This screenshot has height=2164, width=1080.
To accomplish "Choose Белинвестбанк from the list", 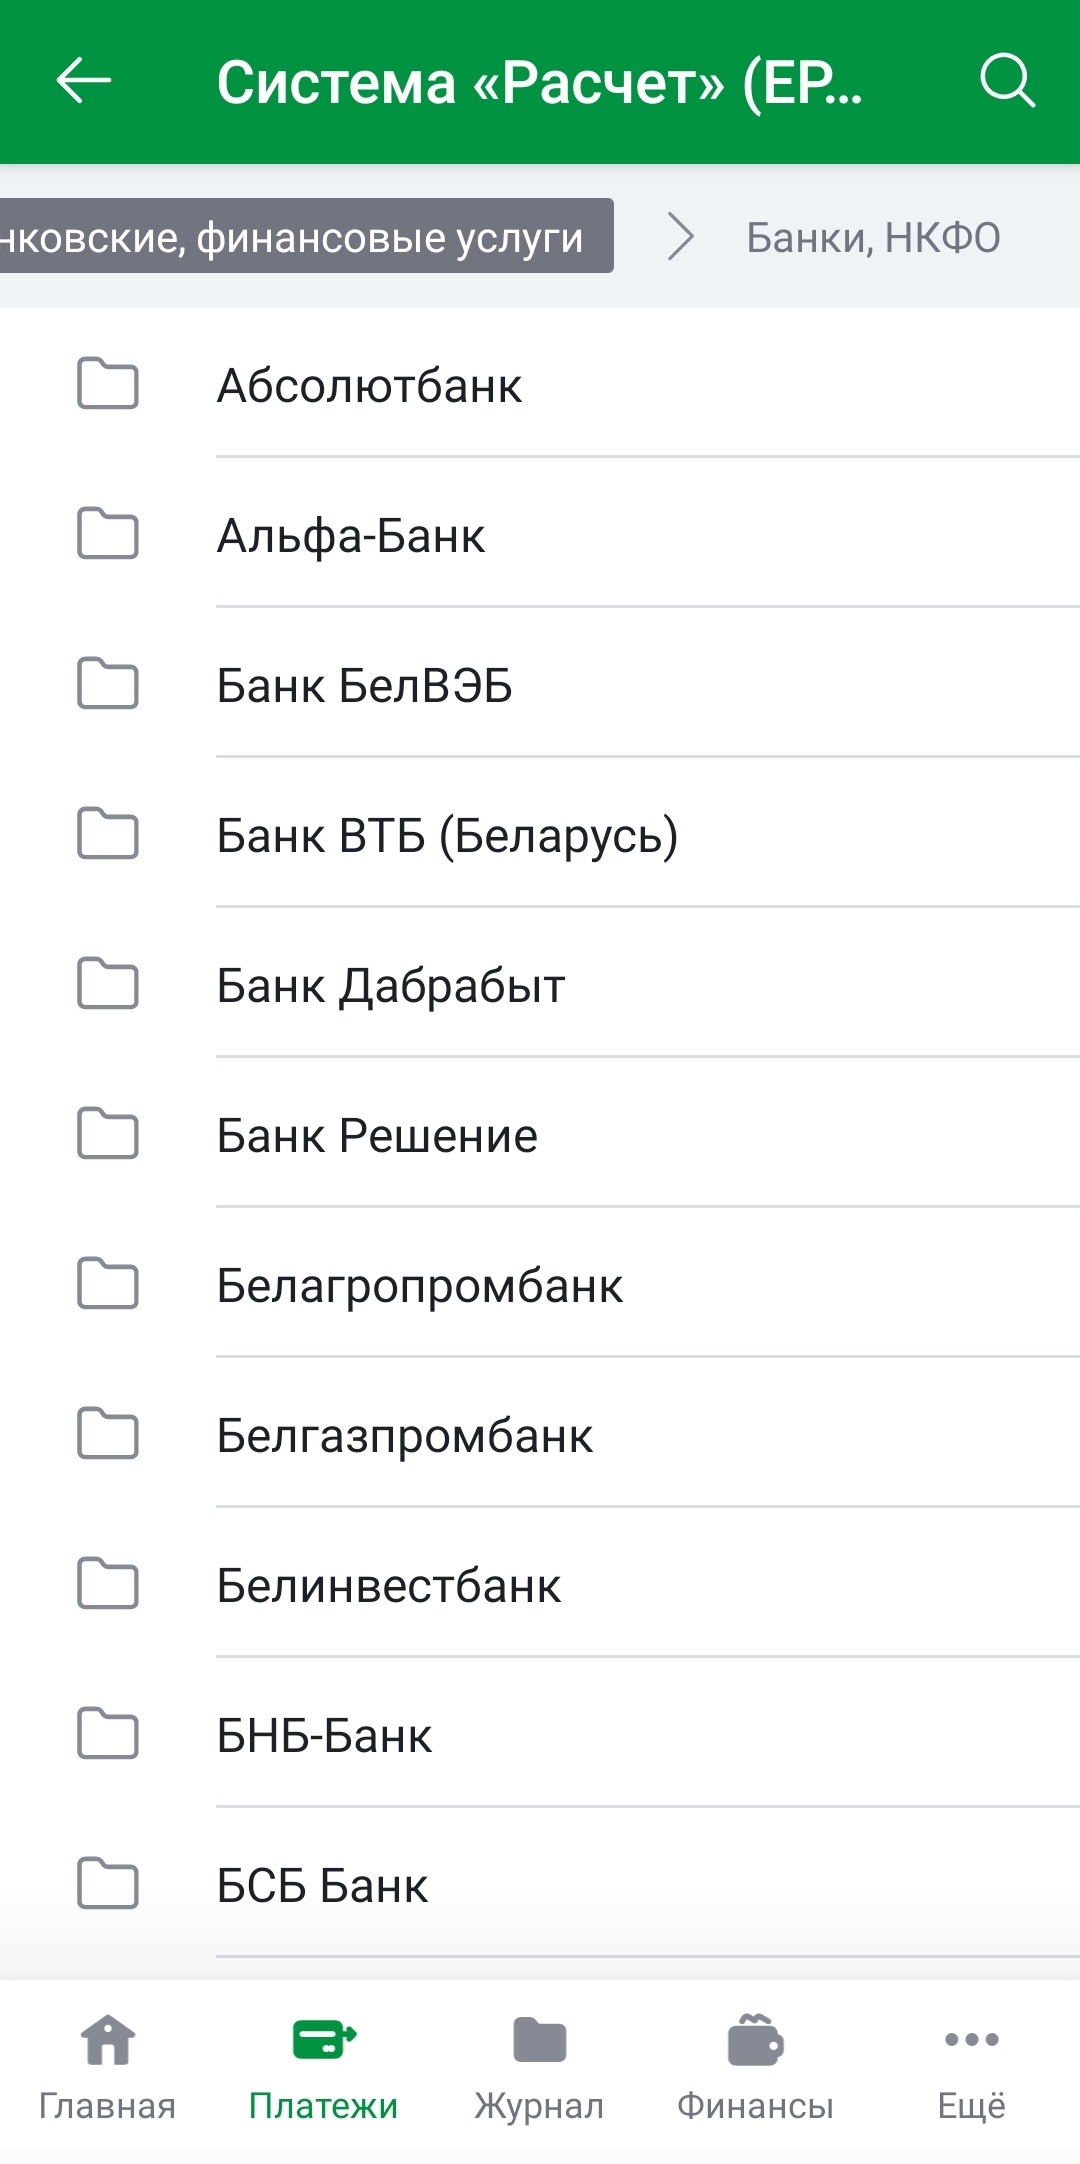I will point(389,1585).
